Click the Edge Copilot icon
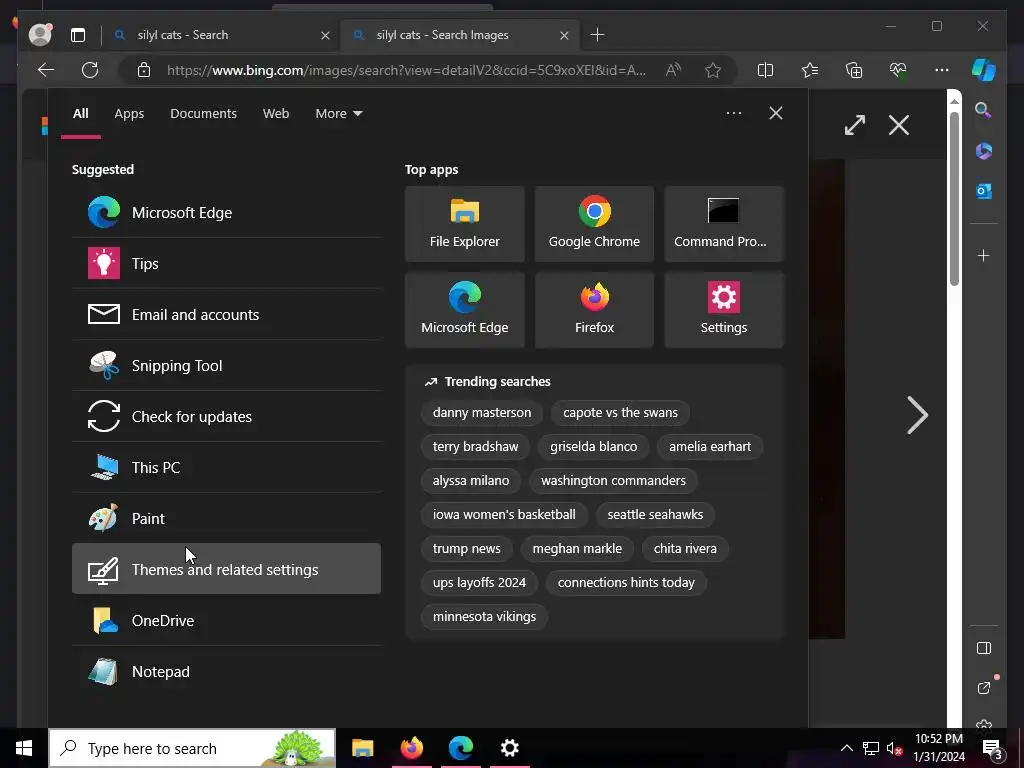Screen dimensions: 1024x768 coord(984,70)
